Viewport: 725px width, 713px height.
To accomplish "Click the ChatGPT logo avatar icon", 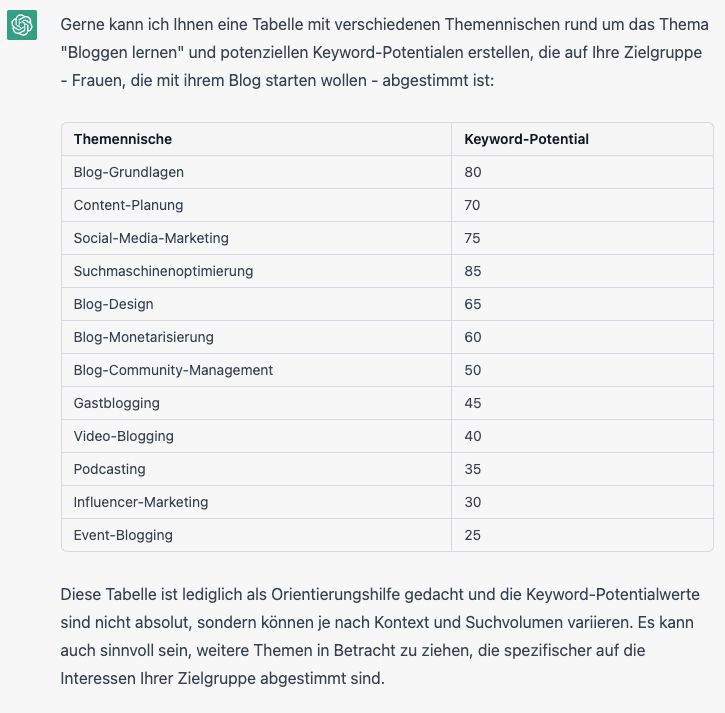I will (x=22, y=25).
